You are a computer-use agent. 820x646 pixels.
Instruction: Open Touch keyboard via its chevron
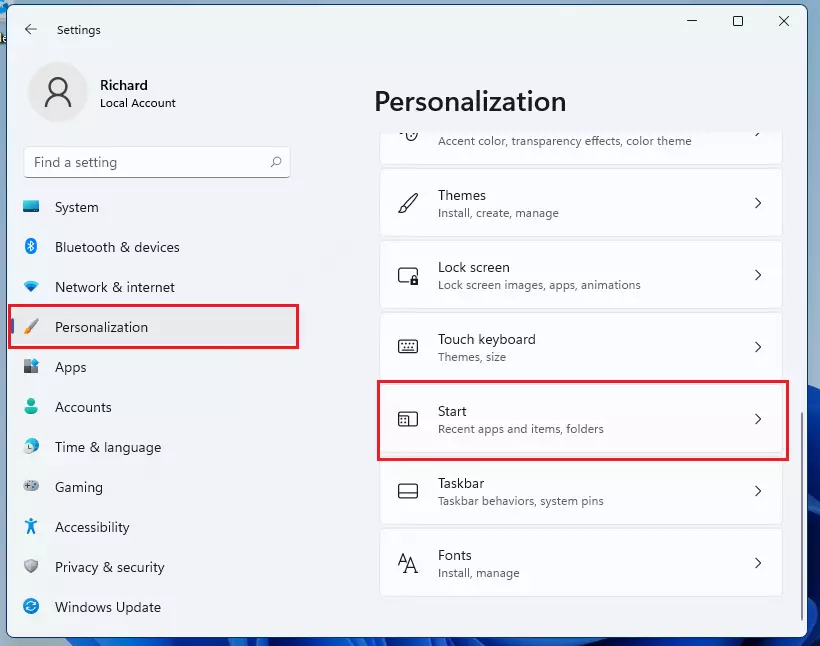pyautogui.click(x=758, y=347)
